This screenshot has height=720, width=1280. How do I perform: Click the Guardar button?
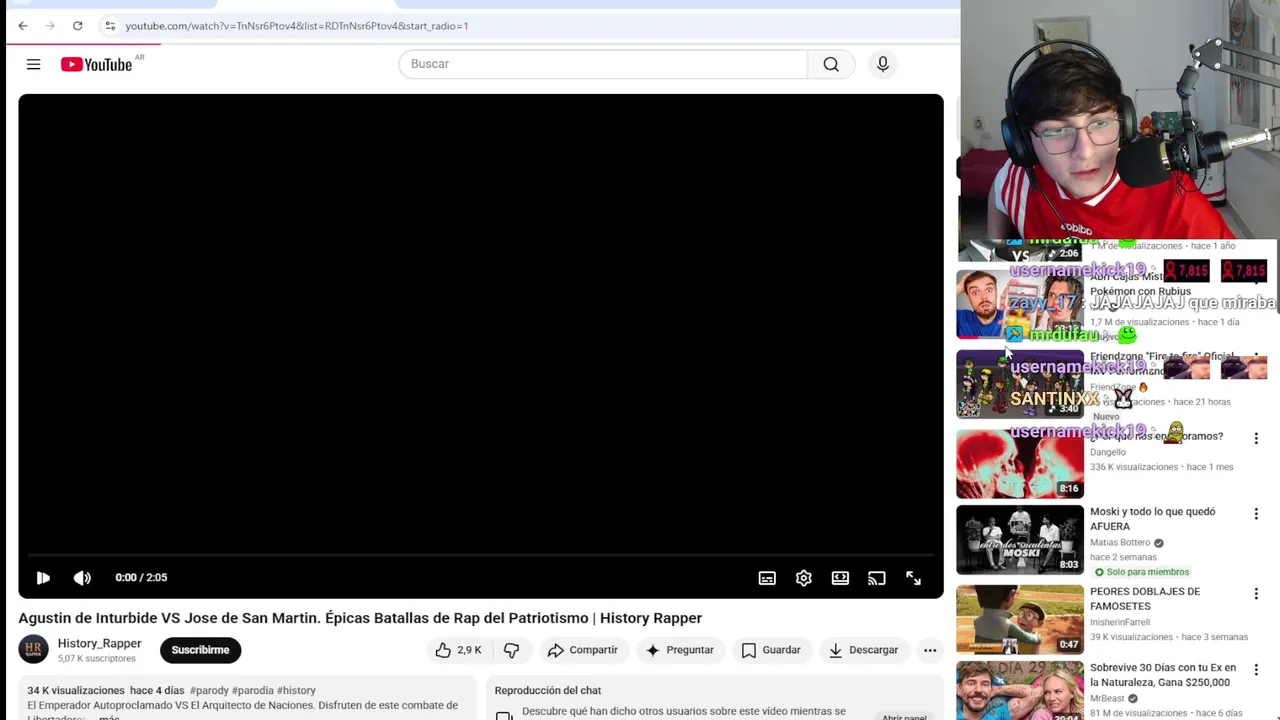(771, 650)
